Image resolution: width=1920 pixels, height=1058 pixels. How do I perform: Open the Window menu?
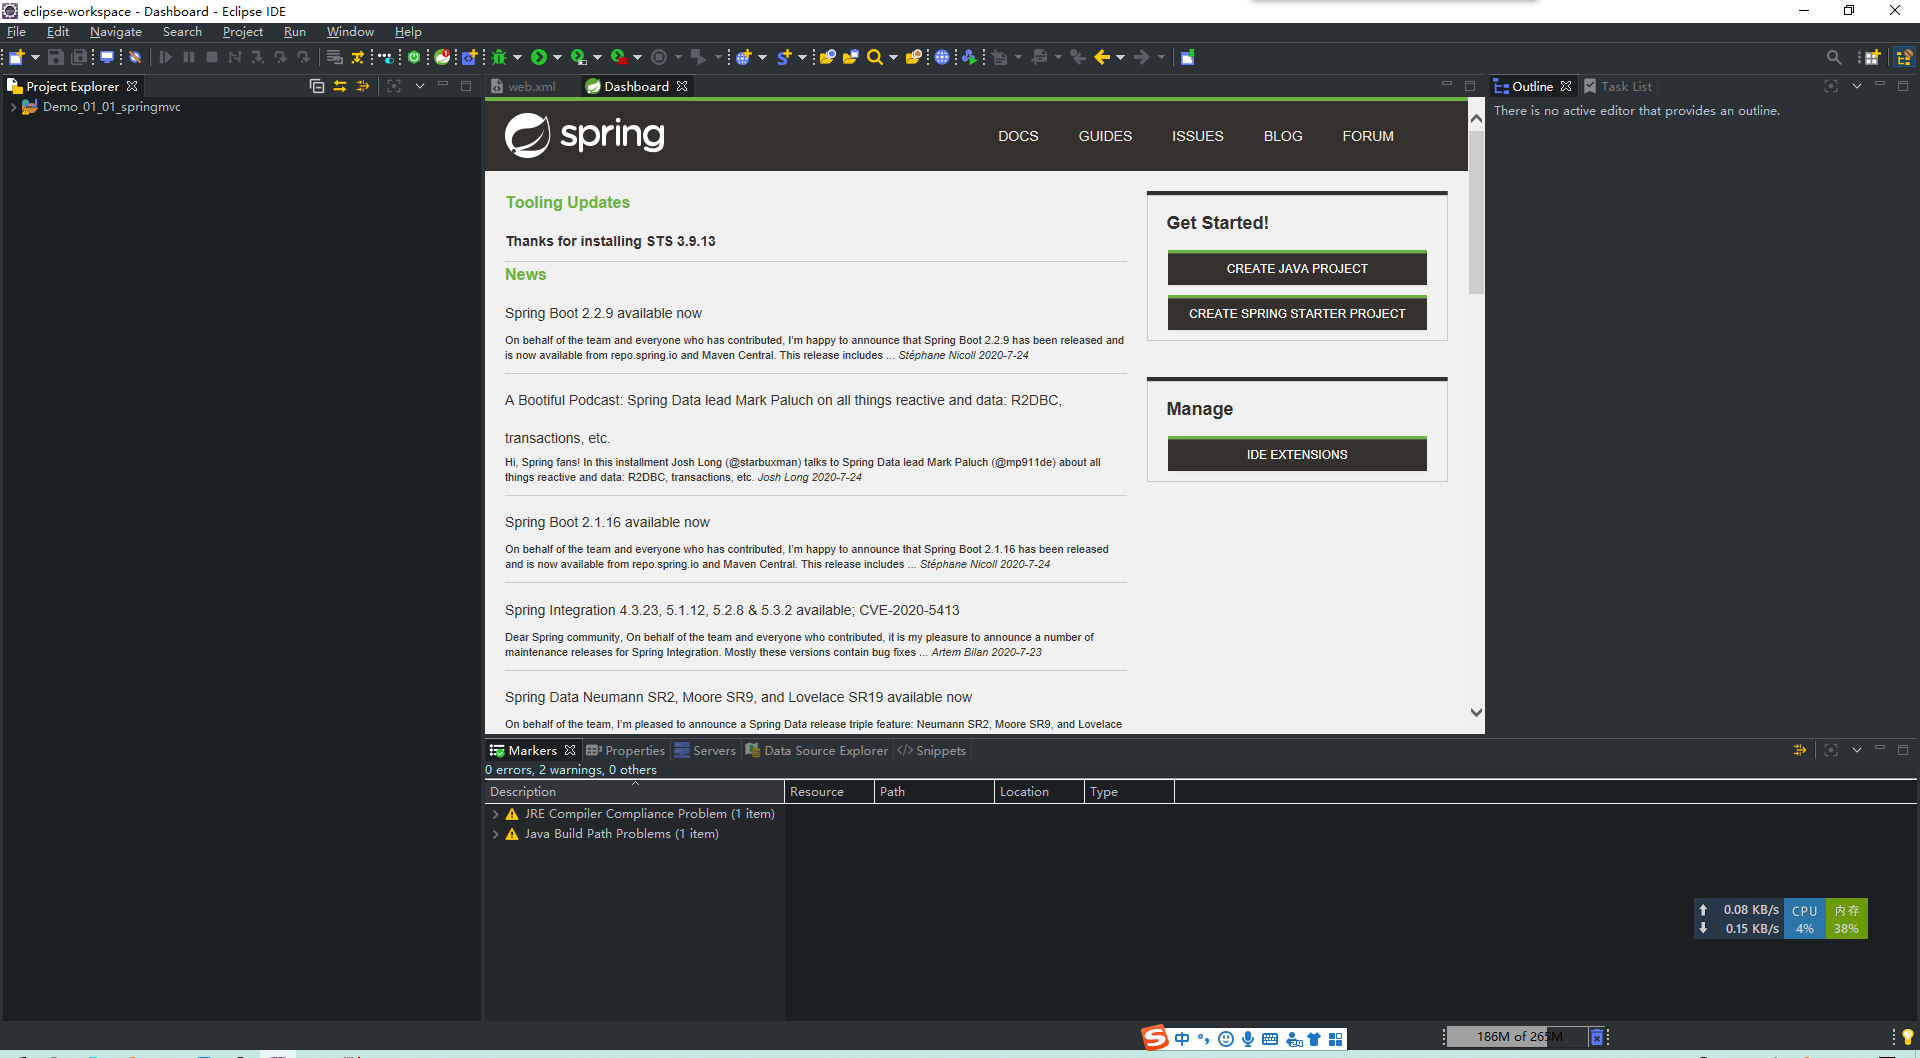[x=350, y=32]
